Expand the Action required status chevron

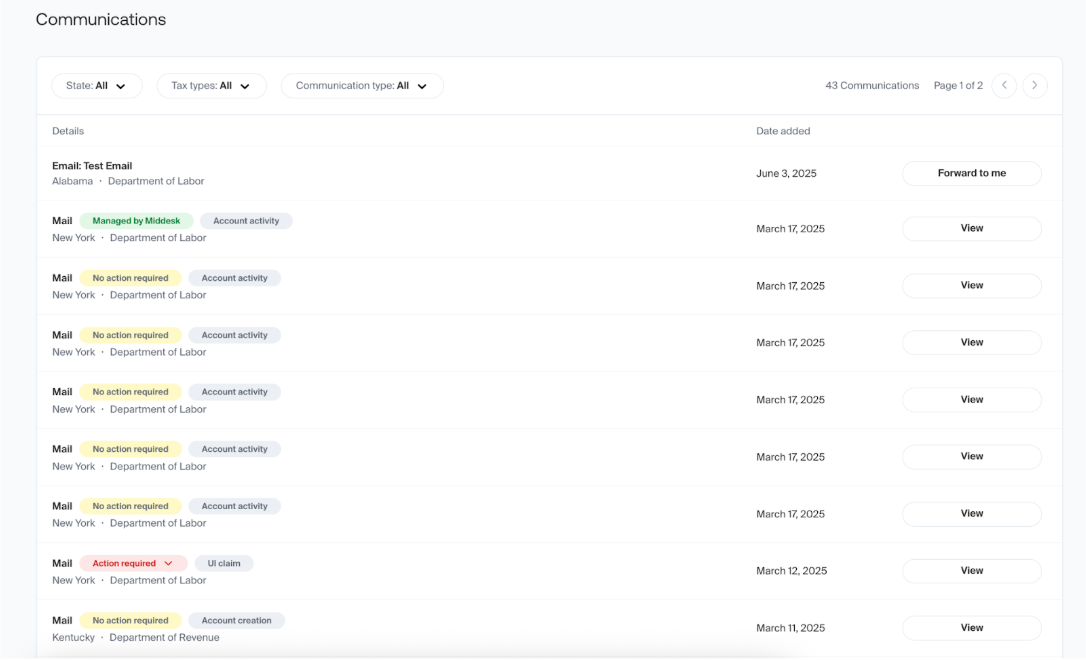[168, 564]
